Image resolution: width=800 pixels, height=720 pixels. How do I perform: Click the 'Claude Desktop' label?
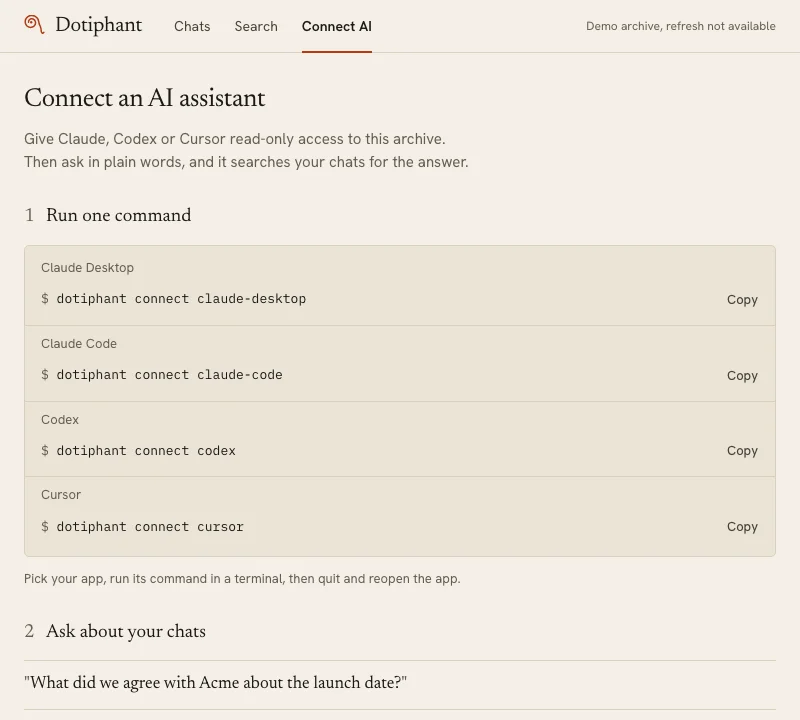pos(87,267)
